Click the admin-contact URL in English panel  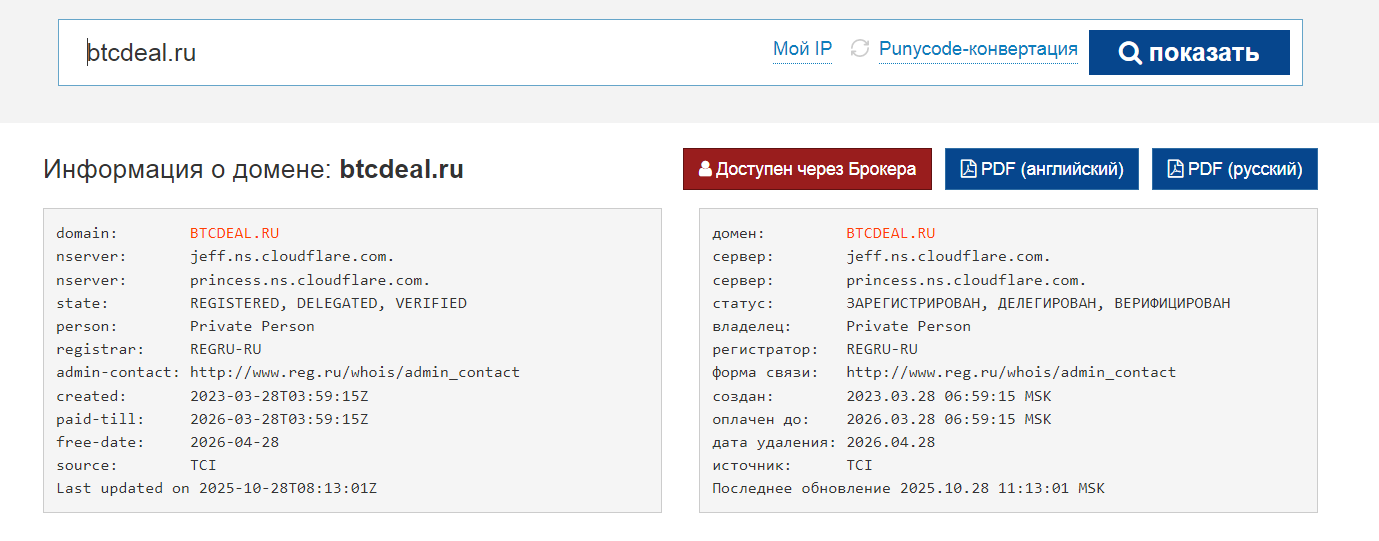pyautogui.click(x=355, y=372)
